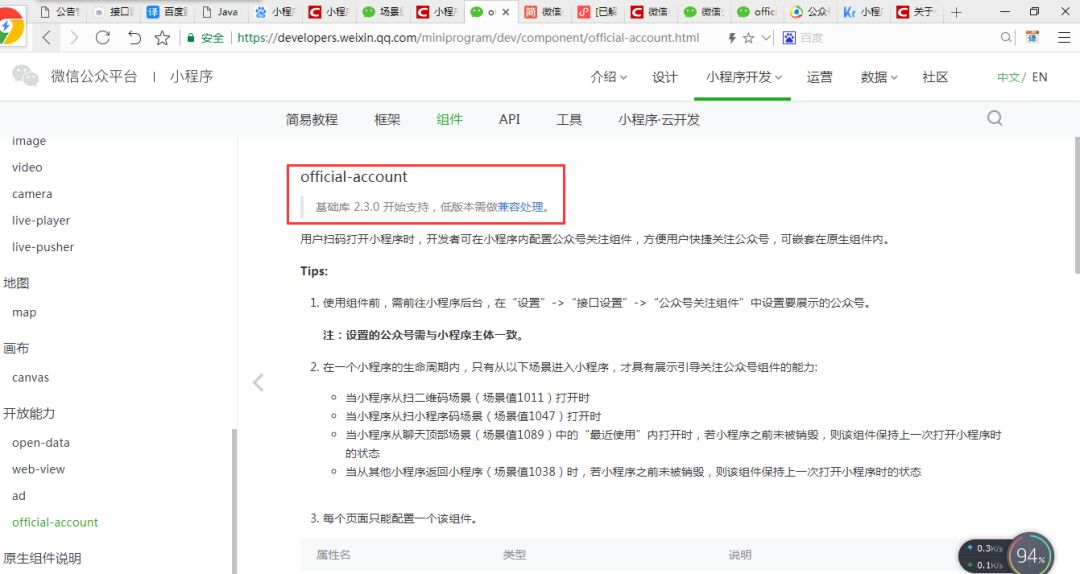Click the lightning bolt speed mode icon
This screenshot has height=574, width=1080.
(731, 38)
